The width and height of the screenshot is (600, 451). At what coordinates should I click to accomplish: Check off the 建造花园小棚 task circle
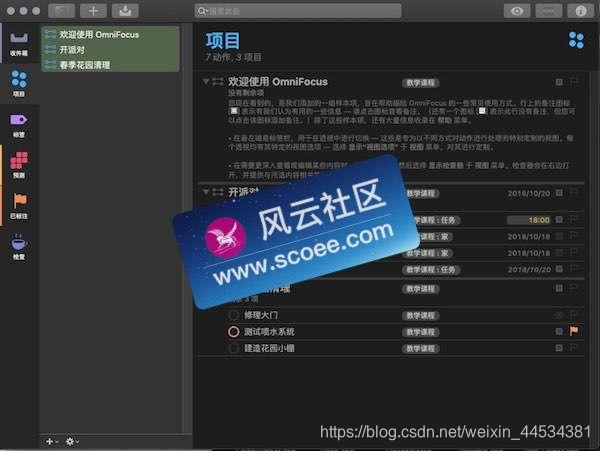[233, 348]
